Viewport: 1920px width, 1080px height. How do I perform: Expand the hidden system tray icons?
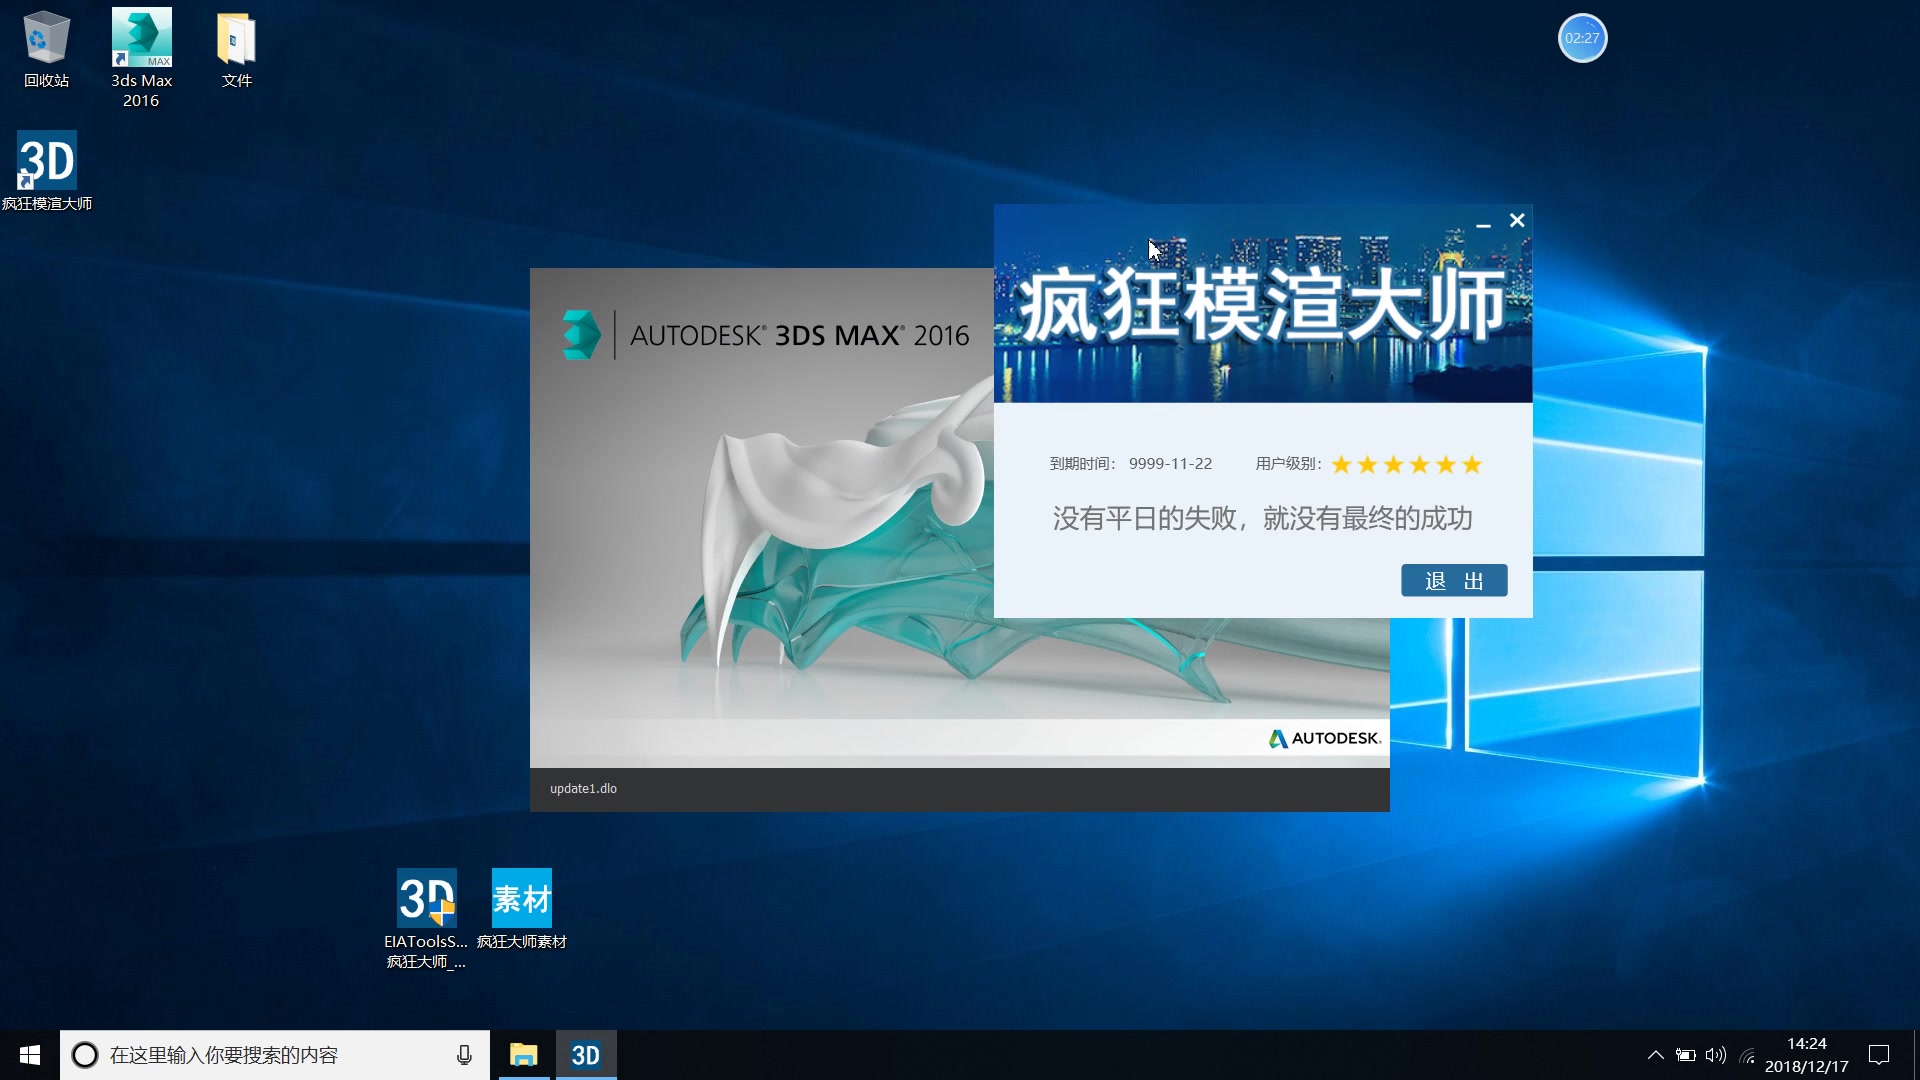coord(1655,1055)
